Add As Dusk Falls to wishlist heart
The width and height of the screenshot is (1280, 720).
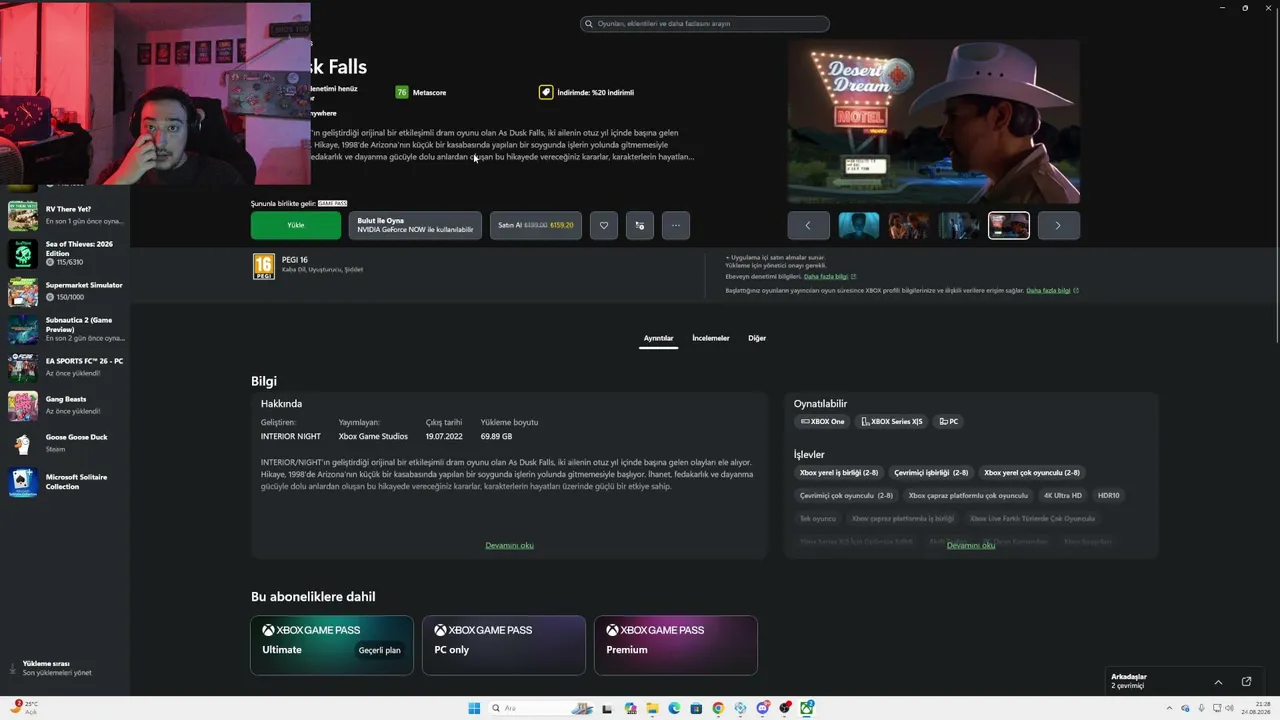tap(604, 225)
